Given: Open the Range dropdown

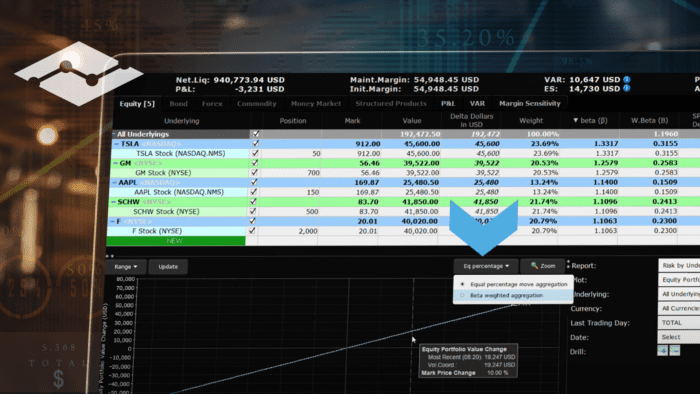Looking at the screenshot, I should pos(126,267).
